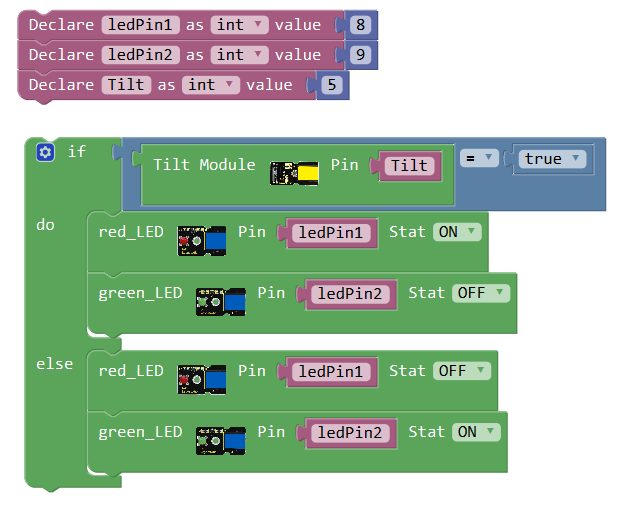Image resolution: width=627 pixels, height=514 pixels.
Task: Select the Tilt variable in Tilt Module pin
Action: tap(409, 166)
